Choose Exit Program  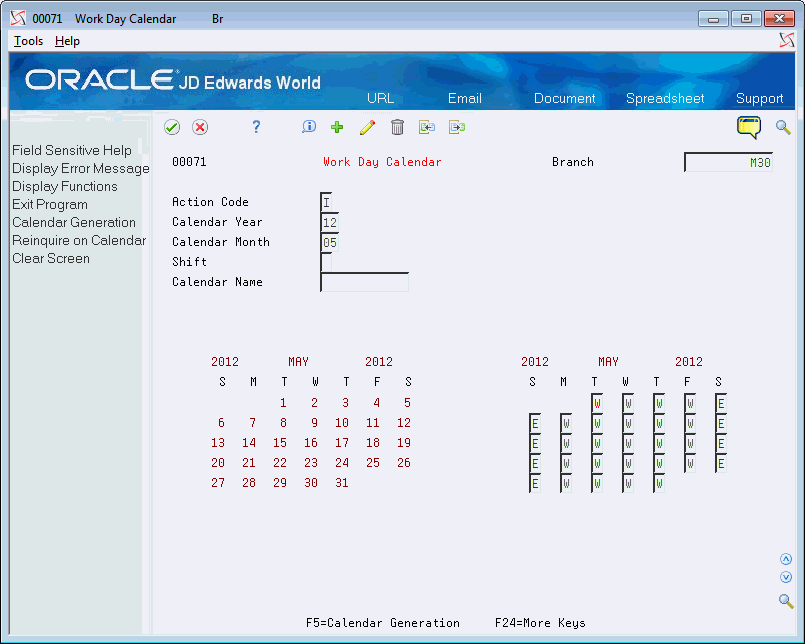click(50, 204)
